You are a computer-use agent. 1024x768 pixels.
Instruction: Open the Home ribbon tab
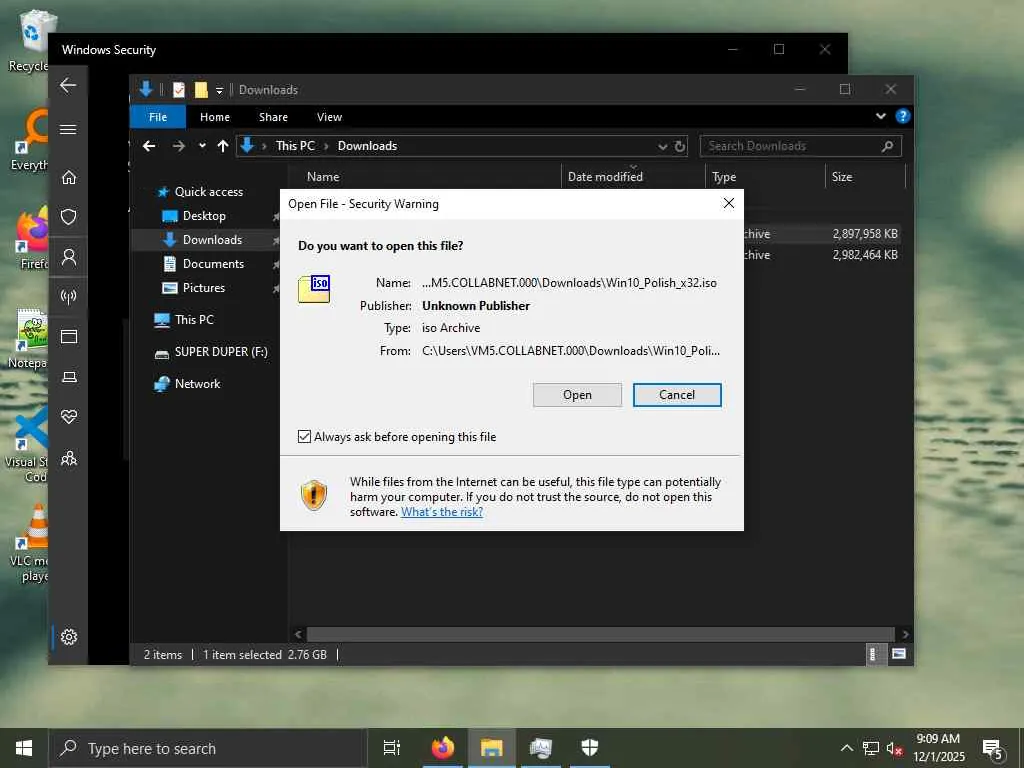215,117
